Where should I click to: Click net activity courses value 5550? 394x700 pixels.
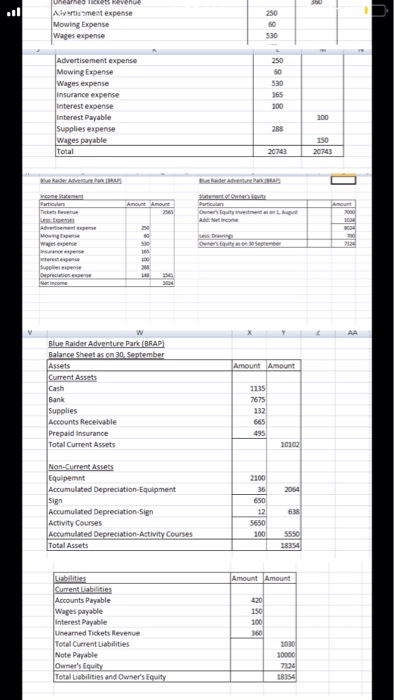[x=293, y=534]
